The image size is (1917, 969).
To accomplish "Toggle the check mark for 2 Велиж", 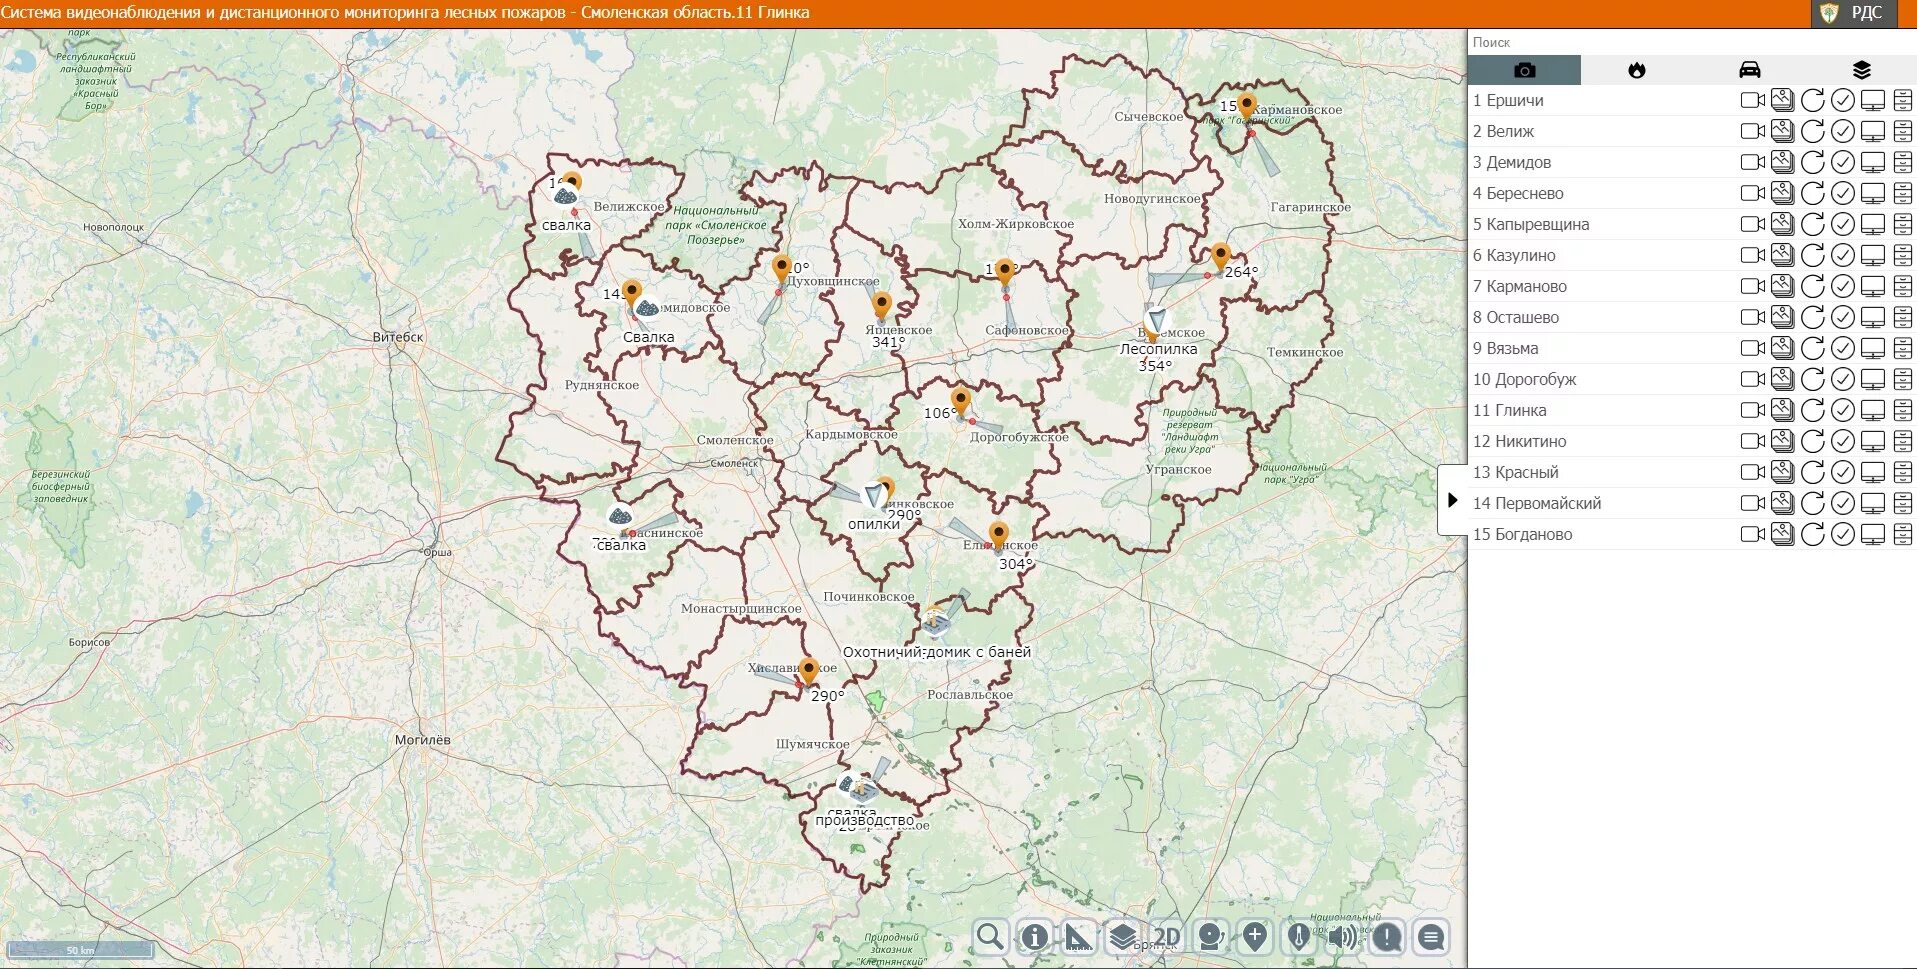I will click(1842, 131).
